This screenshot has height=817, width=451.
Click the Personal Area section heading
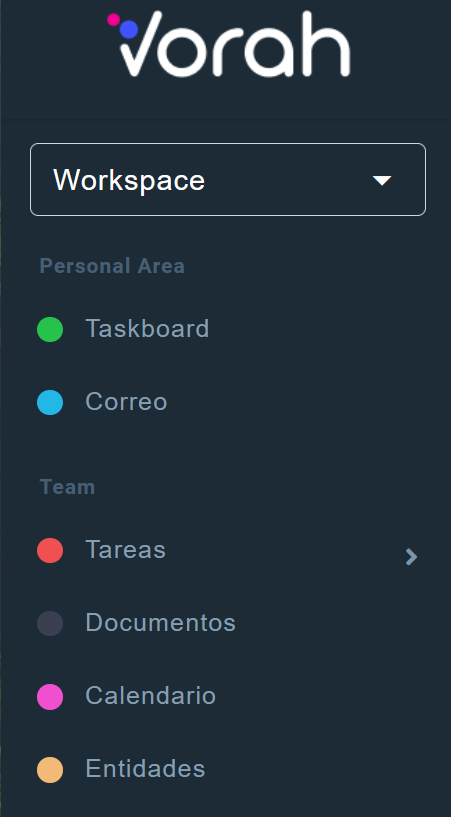112,266
